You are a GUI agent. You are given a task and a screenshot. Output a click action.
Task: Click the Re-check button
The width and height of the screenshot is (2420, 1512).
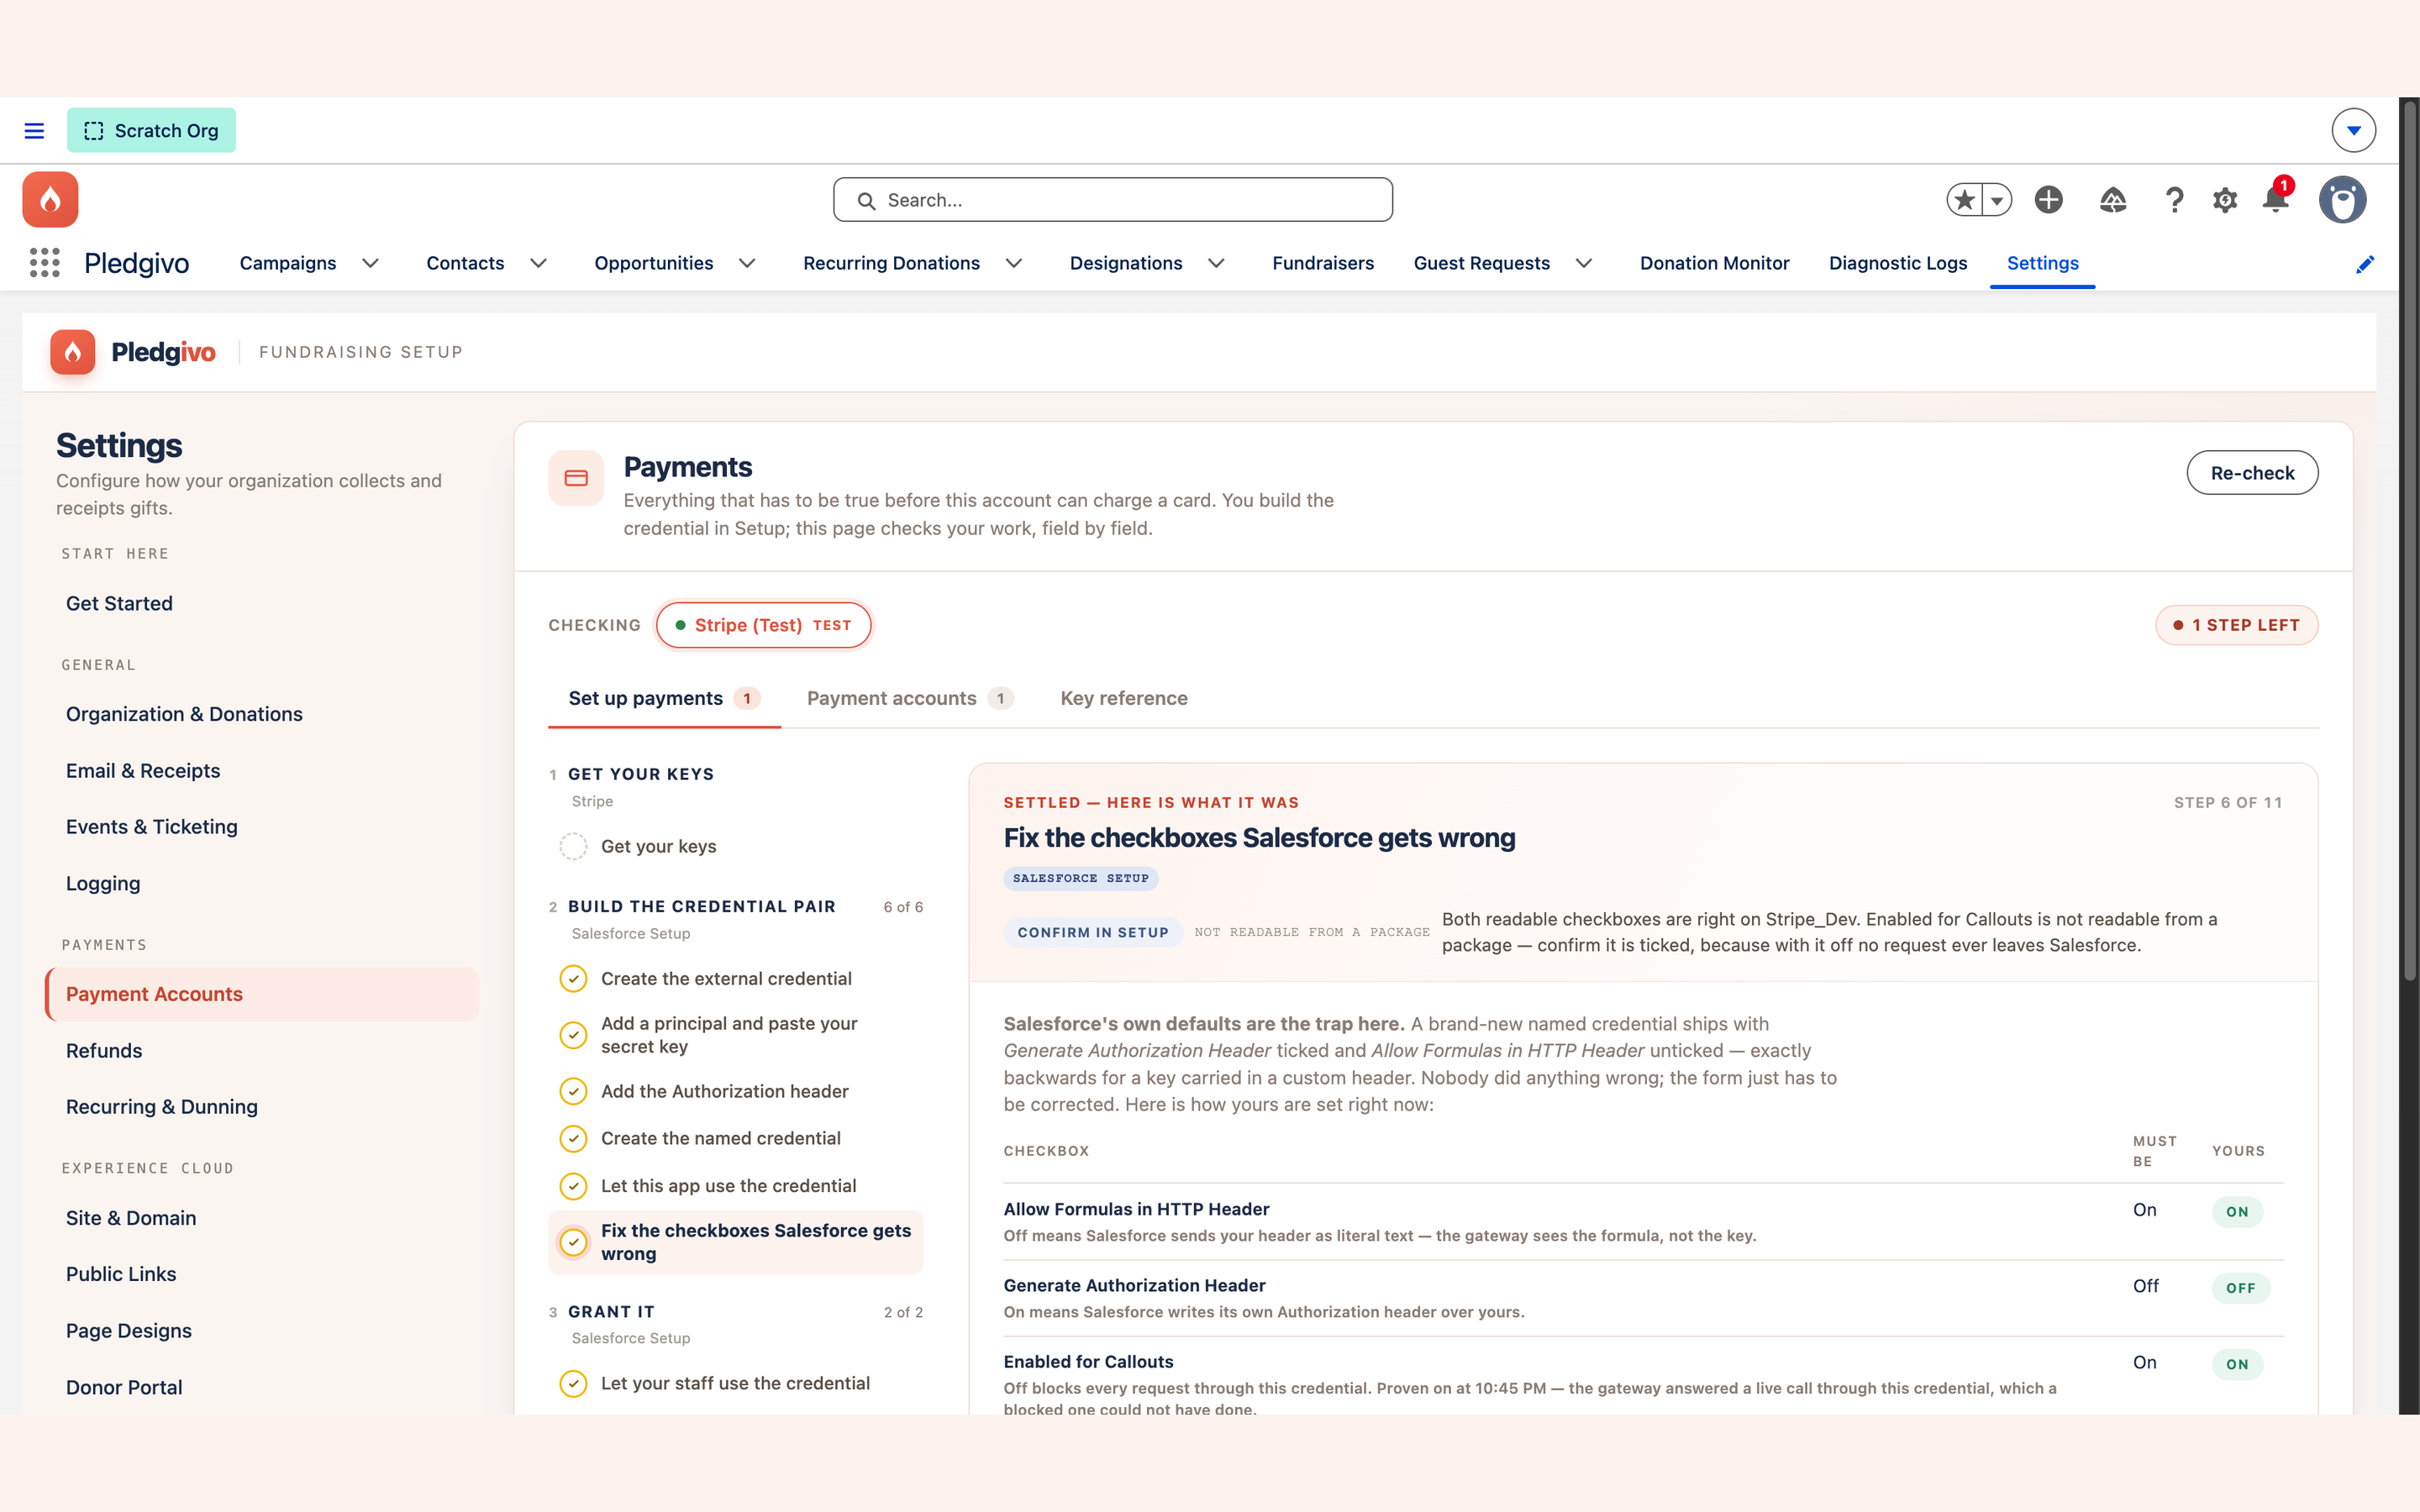click(2252, 473)
